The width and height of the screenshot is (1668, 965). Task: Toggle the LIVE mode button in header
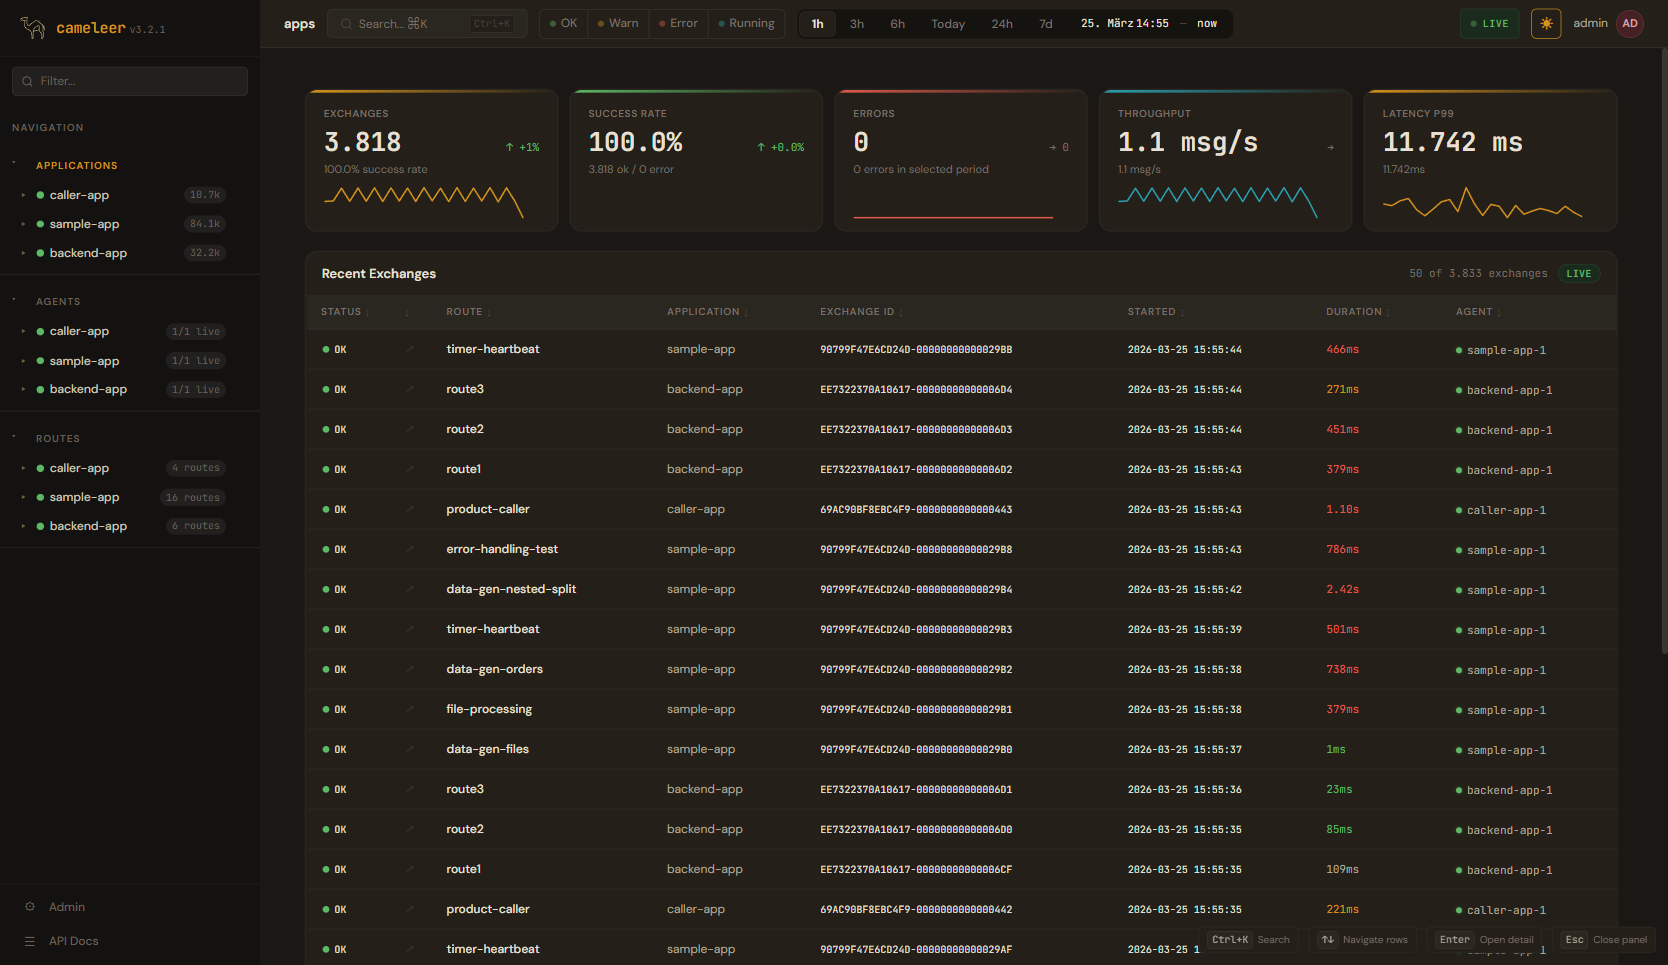1489,23
